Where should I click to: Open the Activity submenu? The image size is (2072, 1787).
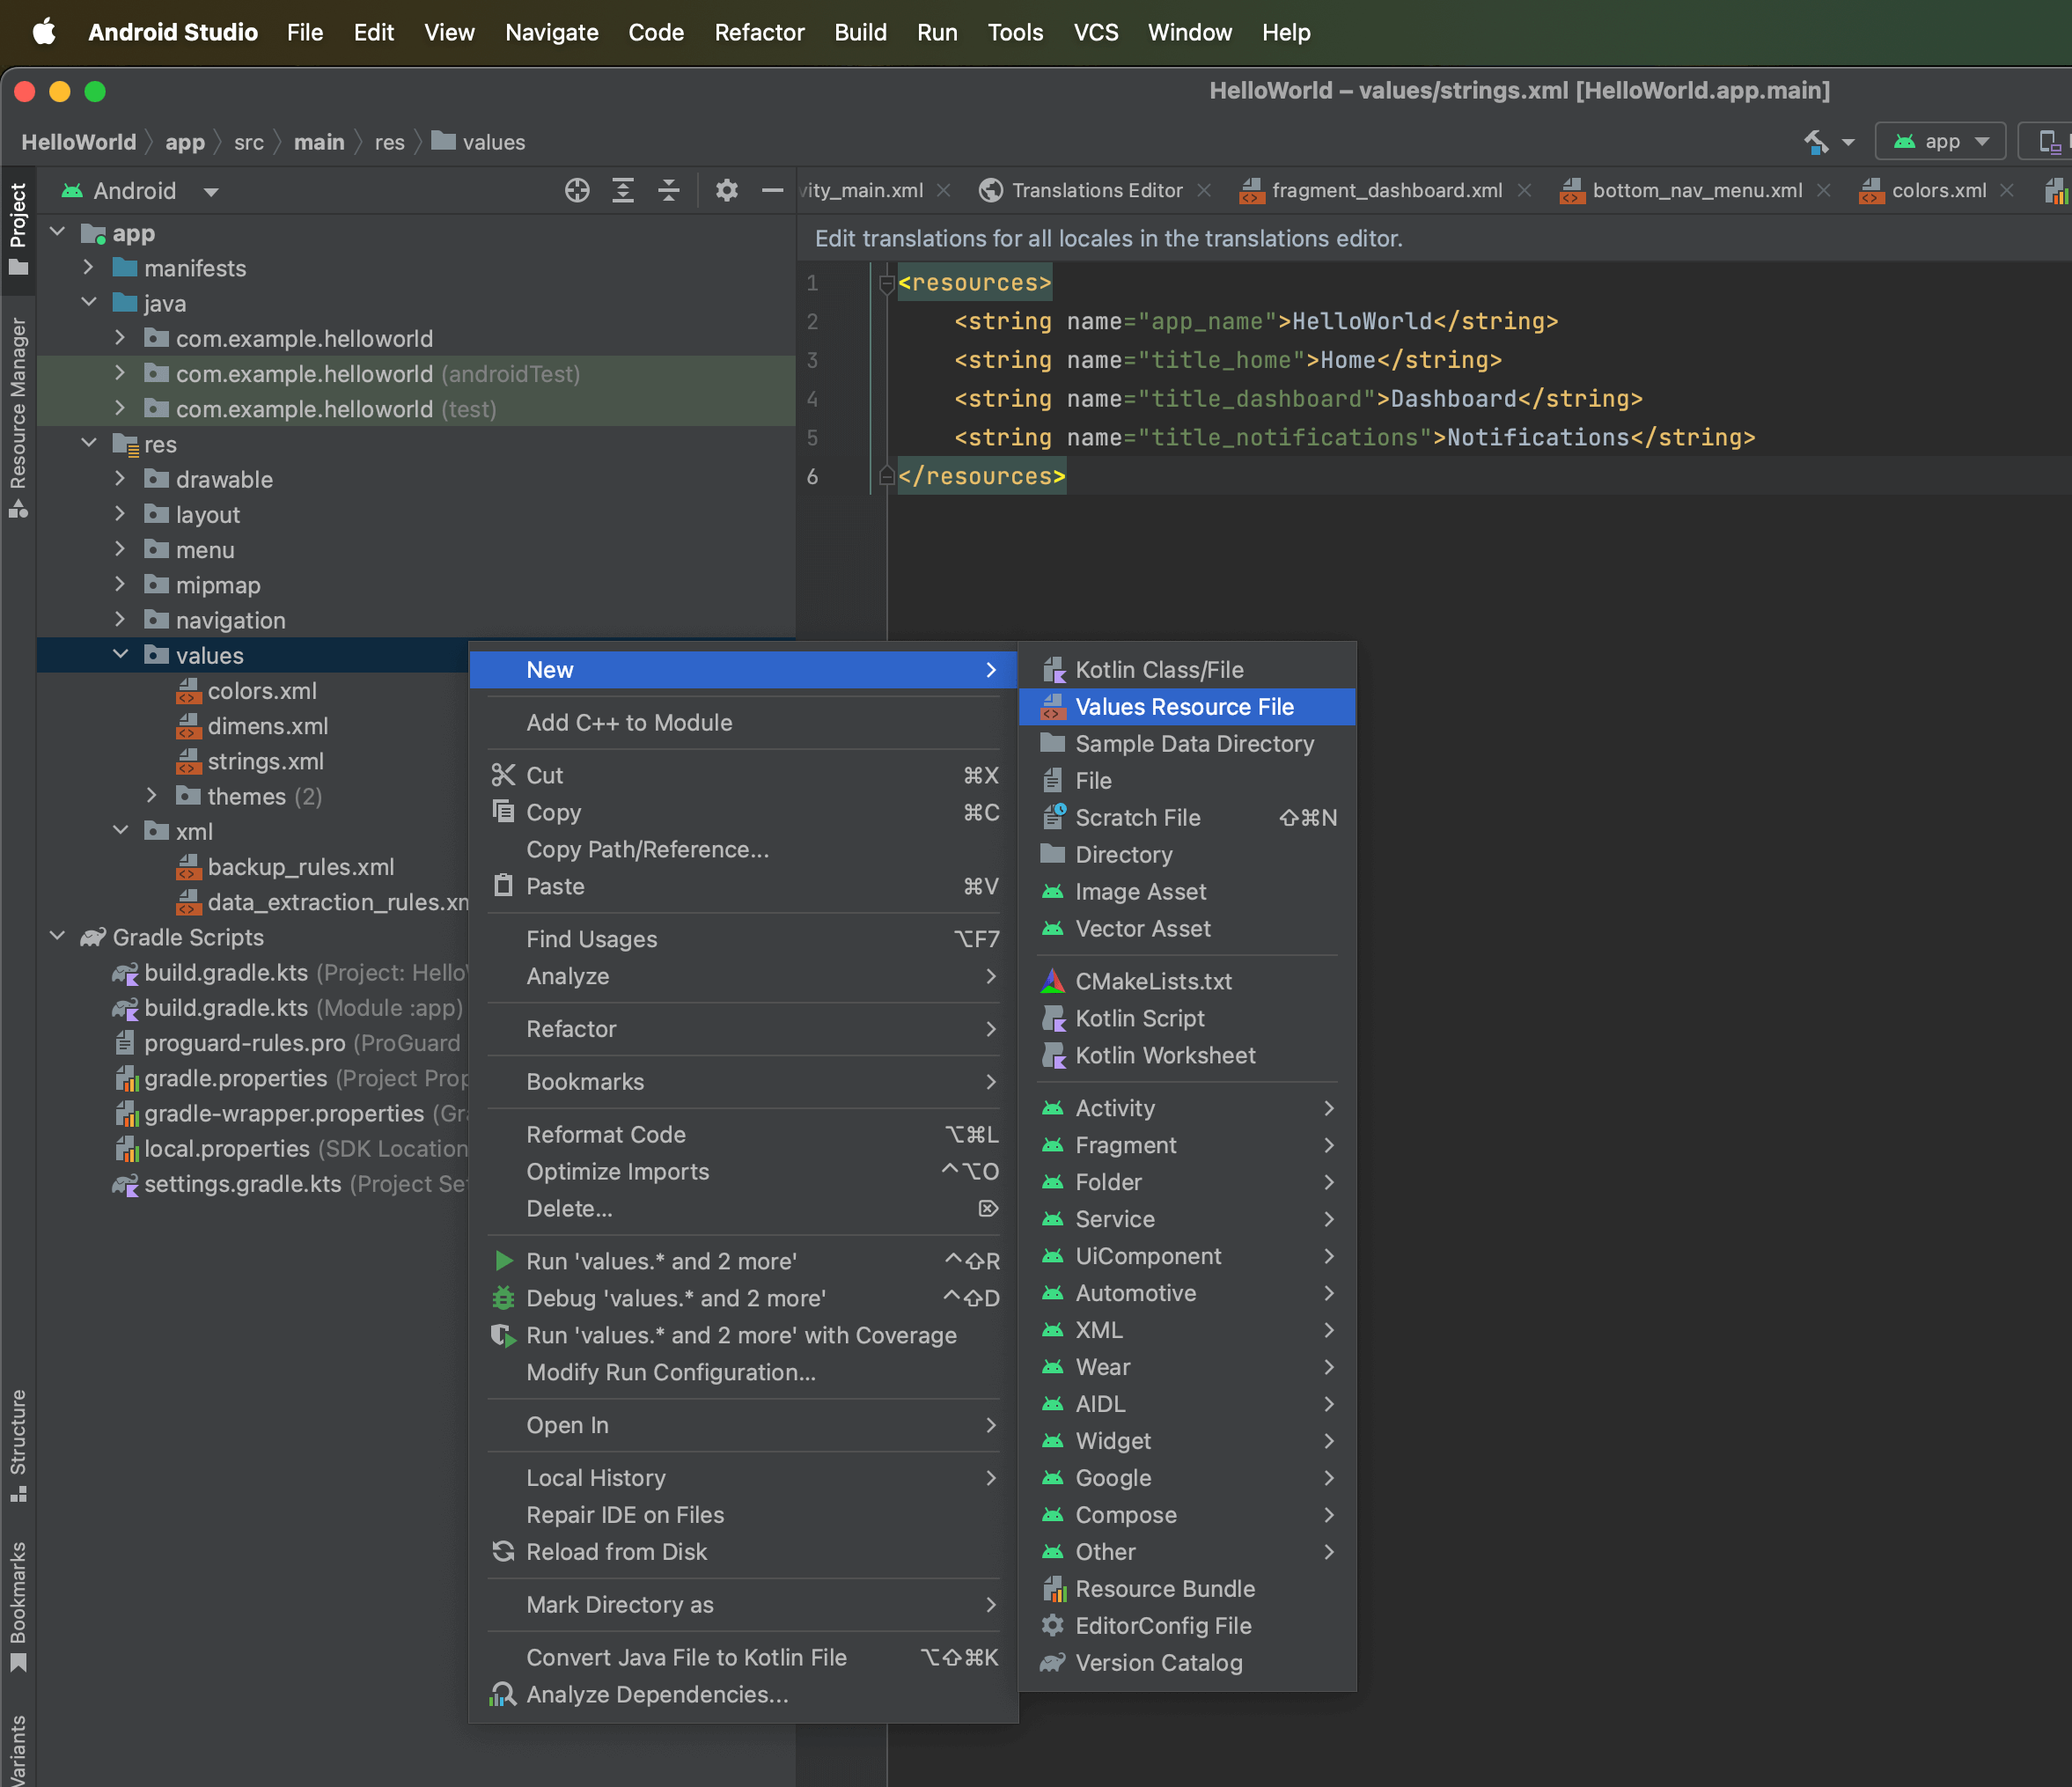coord(1187,1109)
